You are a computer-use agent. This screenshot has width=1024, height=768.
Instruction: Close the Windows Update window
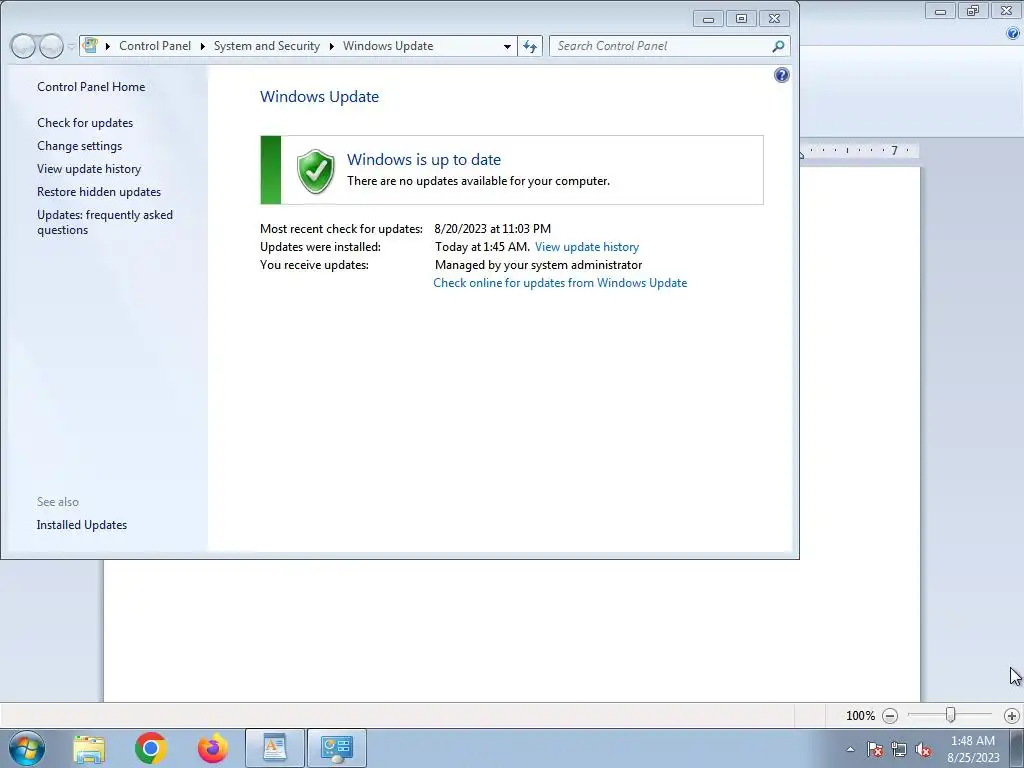(x=775, y=19)
